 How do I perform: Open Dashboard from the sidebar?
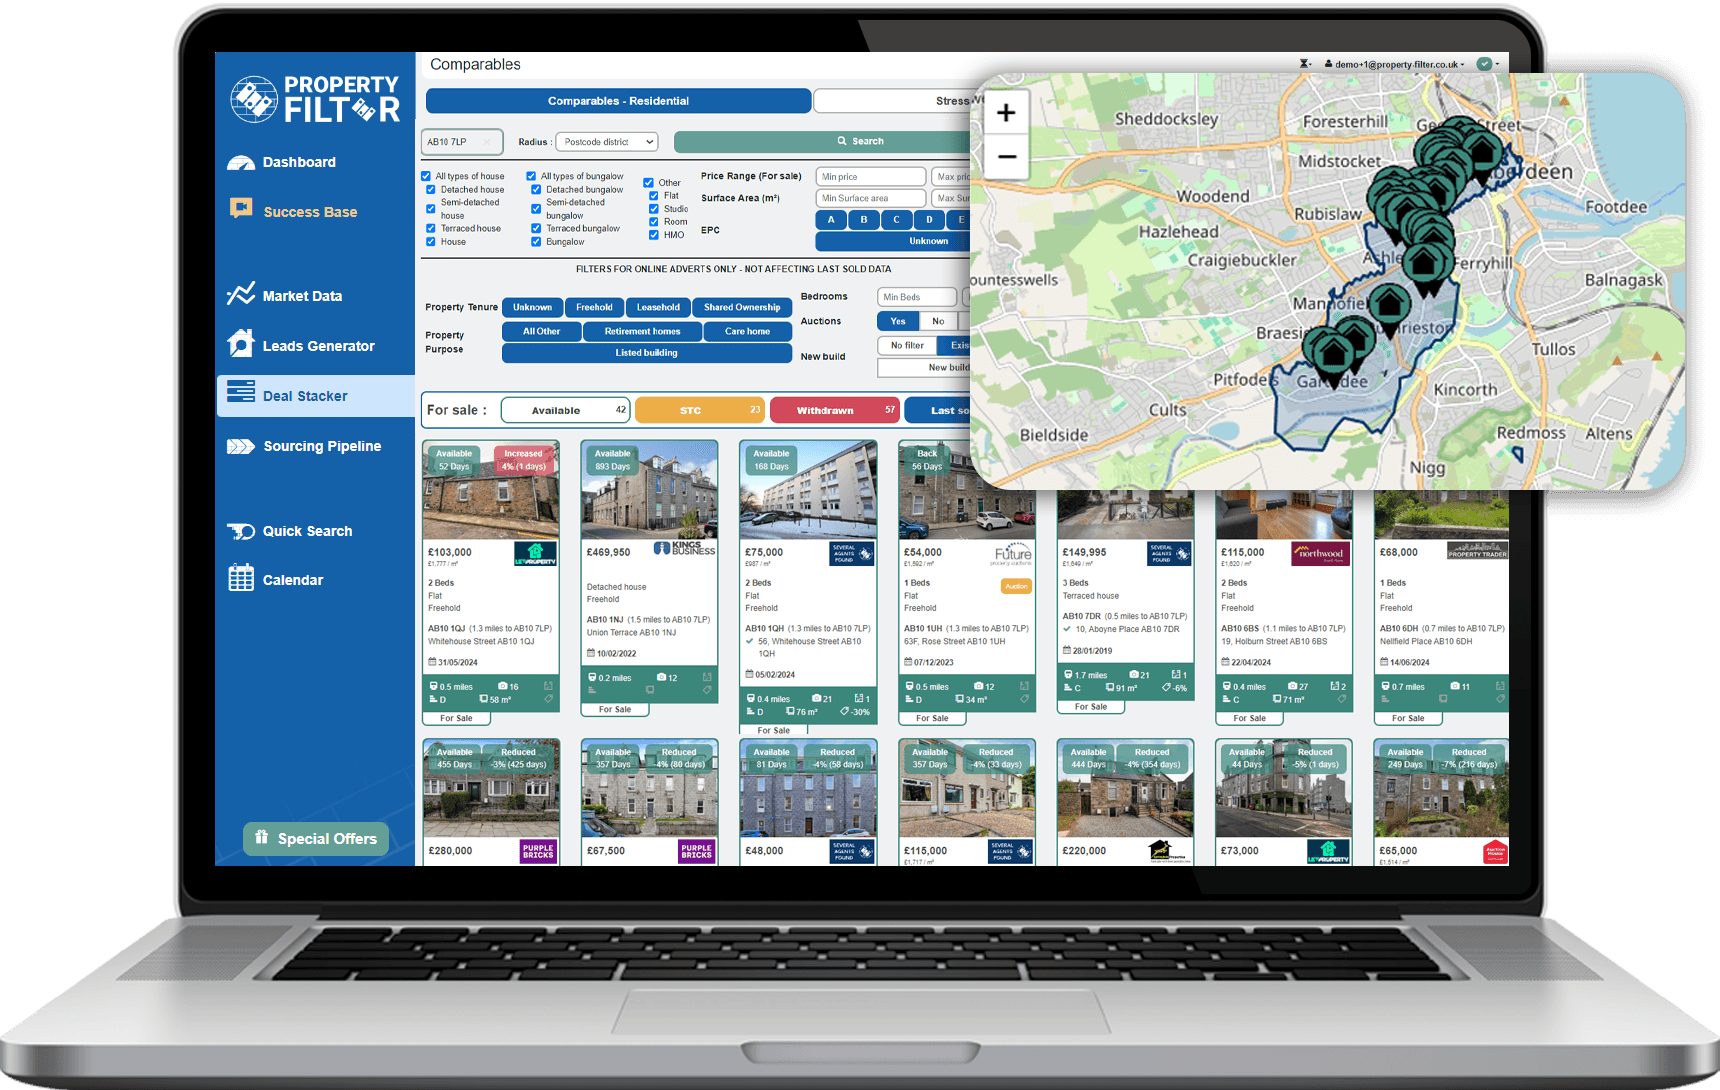pyautogui.click(x=282, y=162)
